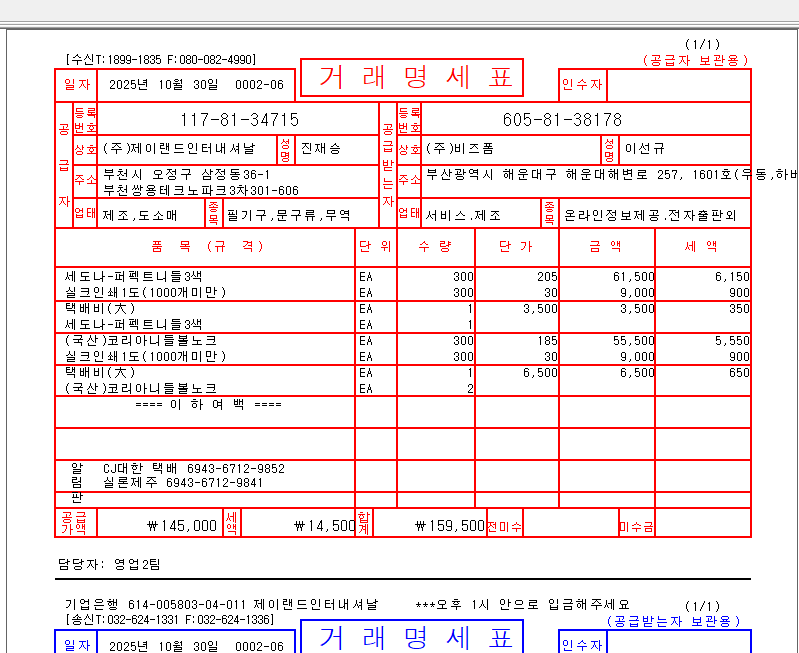Select supplier representative name 진재승
The image size is (799, 653).
click(x=321, y=149)
